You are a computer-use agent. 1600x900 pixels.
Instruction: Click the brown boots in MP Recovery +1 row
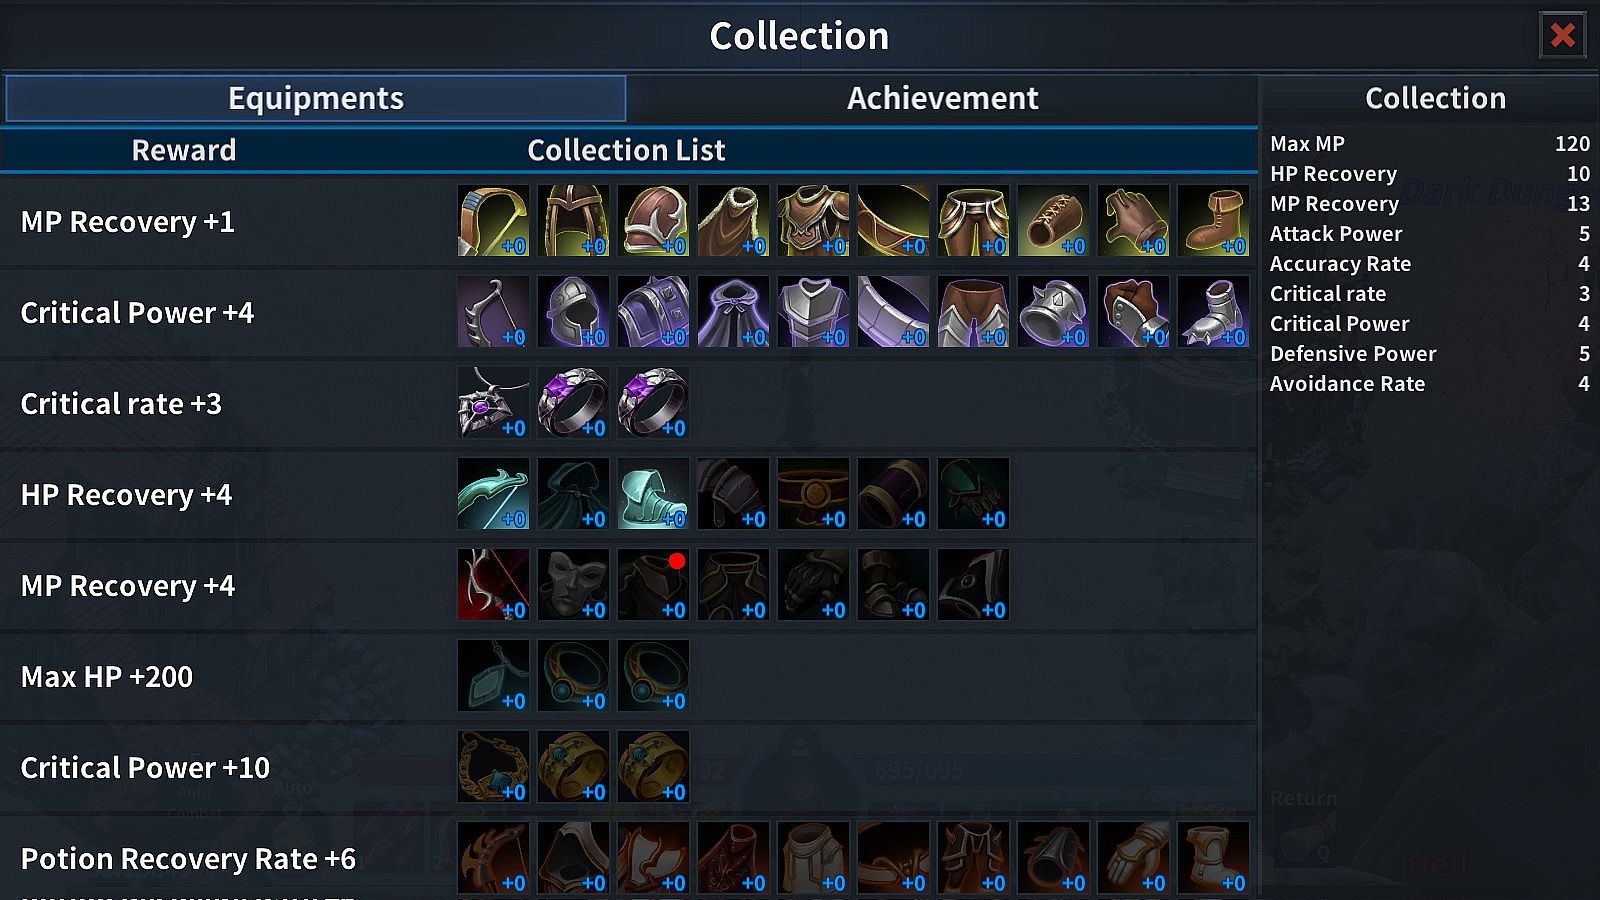pos(1213,221)
